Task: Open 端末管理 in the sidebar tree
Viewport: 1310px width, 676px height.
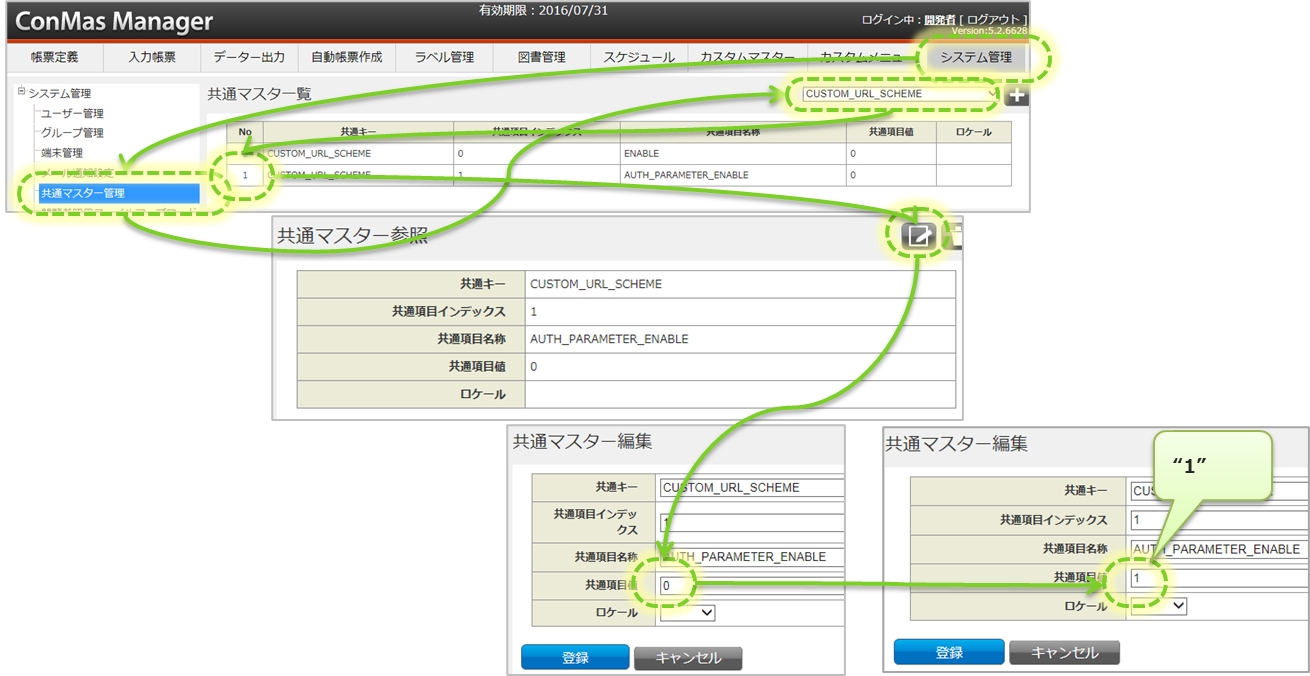Action: click(62, 153)
